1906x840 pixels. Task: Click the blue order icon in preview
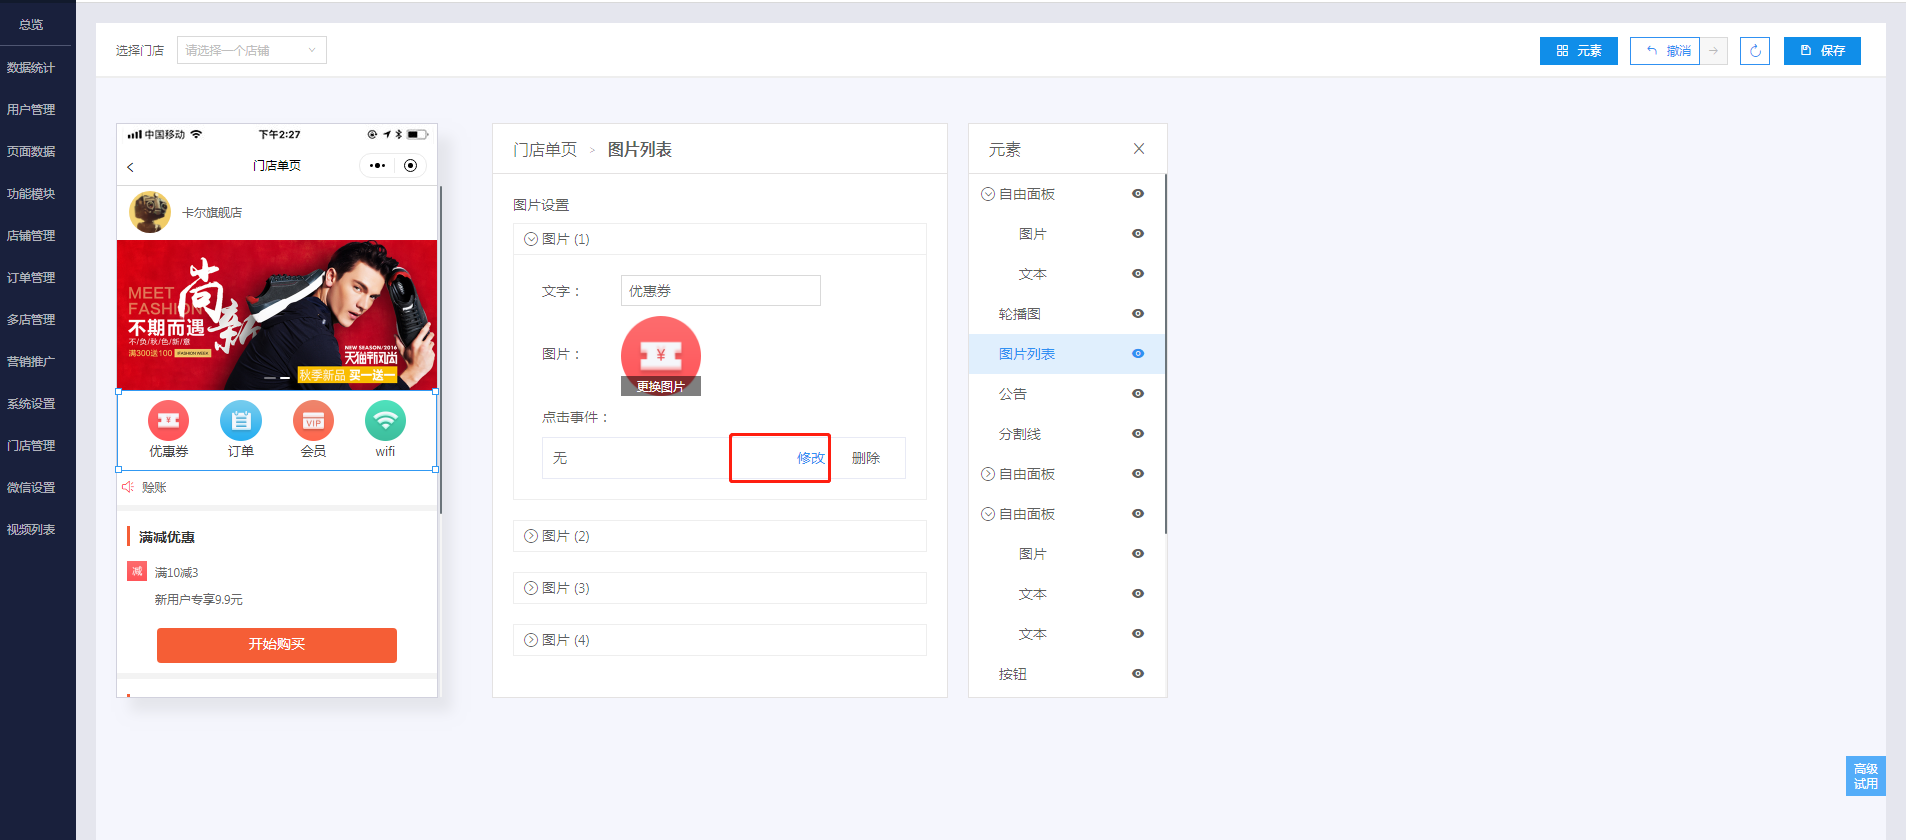click(x=241, y=421)
